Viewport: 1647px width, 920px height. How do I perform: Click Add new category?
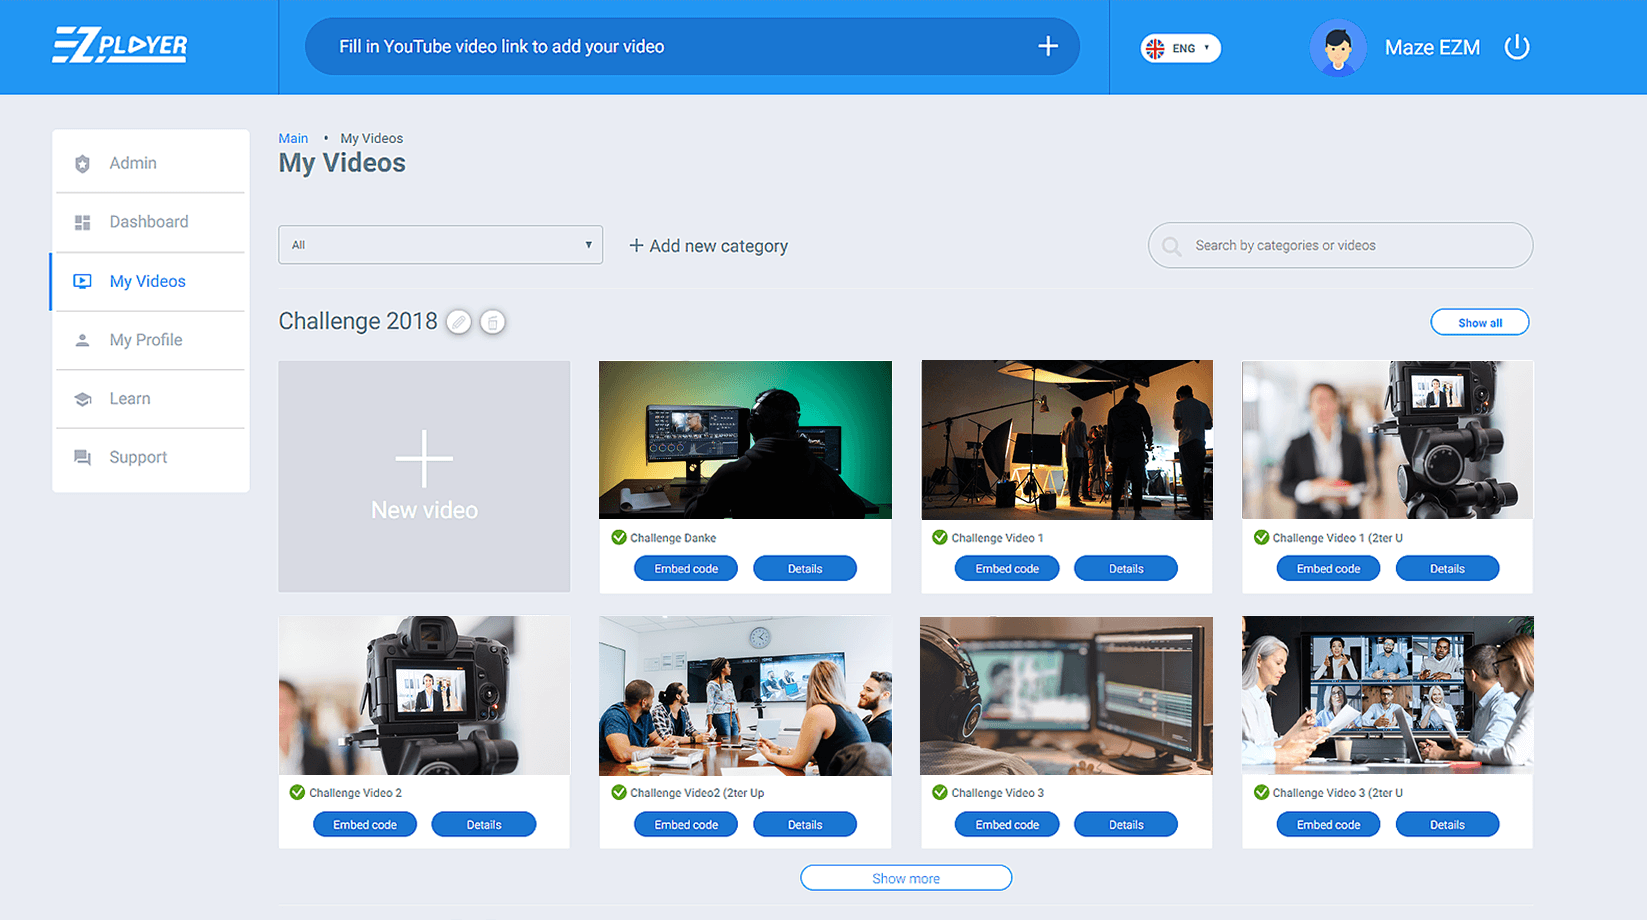coord(708,245)
